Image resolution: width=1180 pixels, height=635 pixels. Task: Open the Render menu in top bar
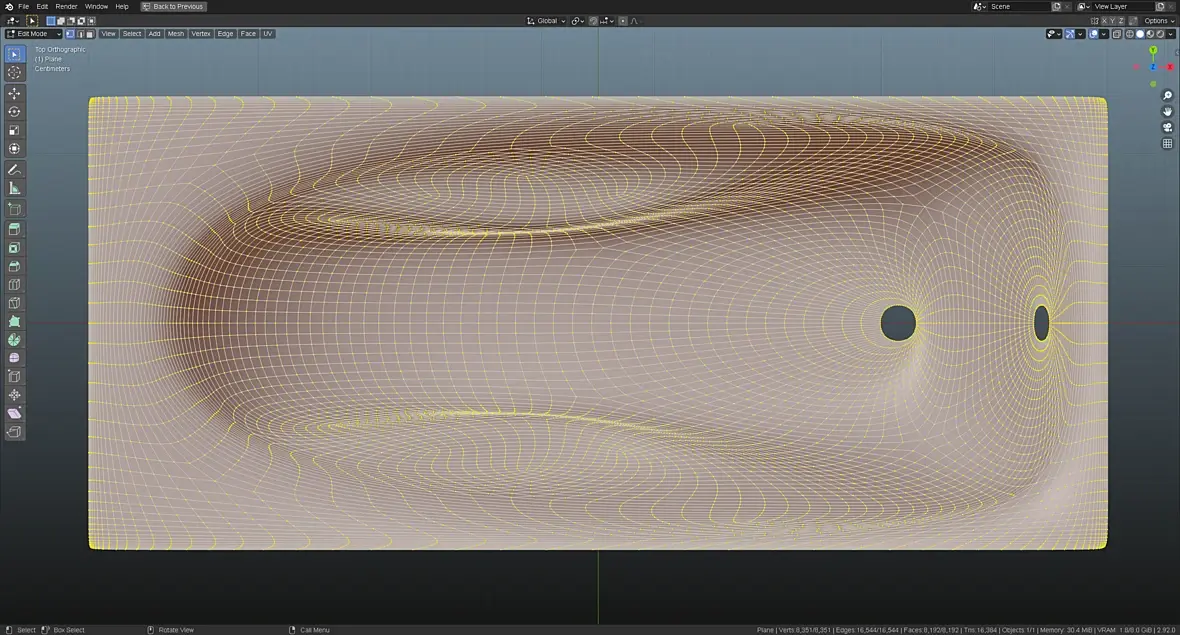66,7
